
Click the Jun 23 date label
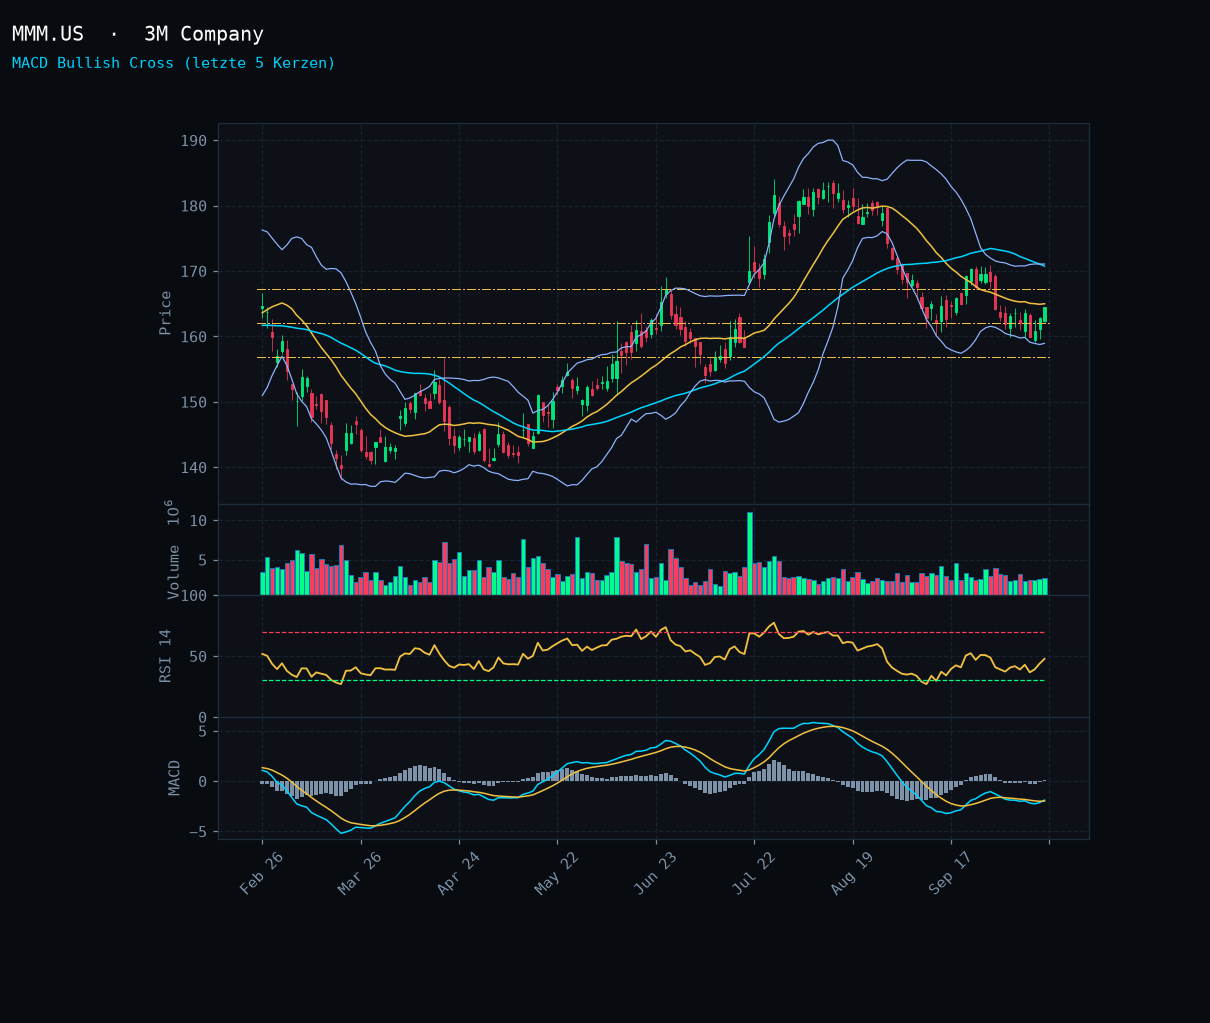655,873
